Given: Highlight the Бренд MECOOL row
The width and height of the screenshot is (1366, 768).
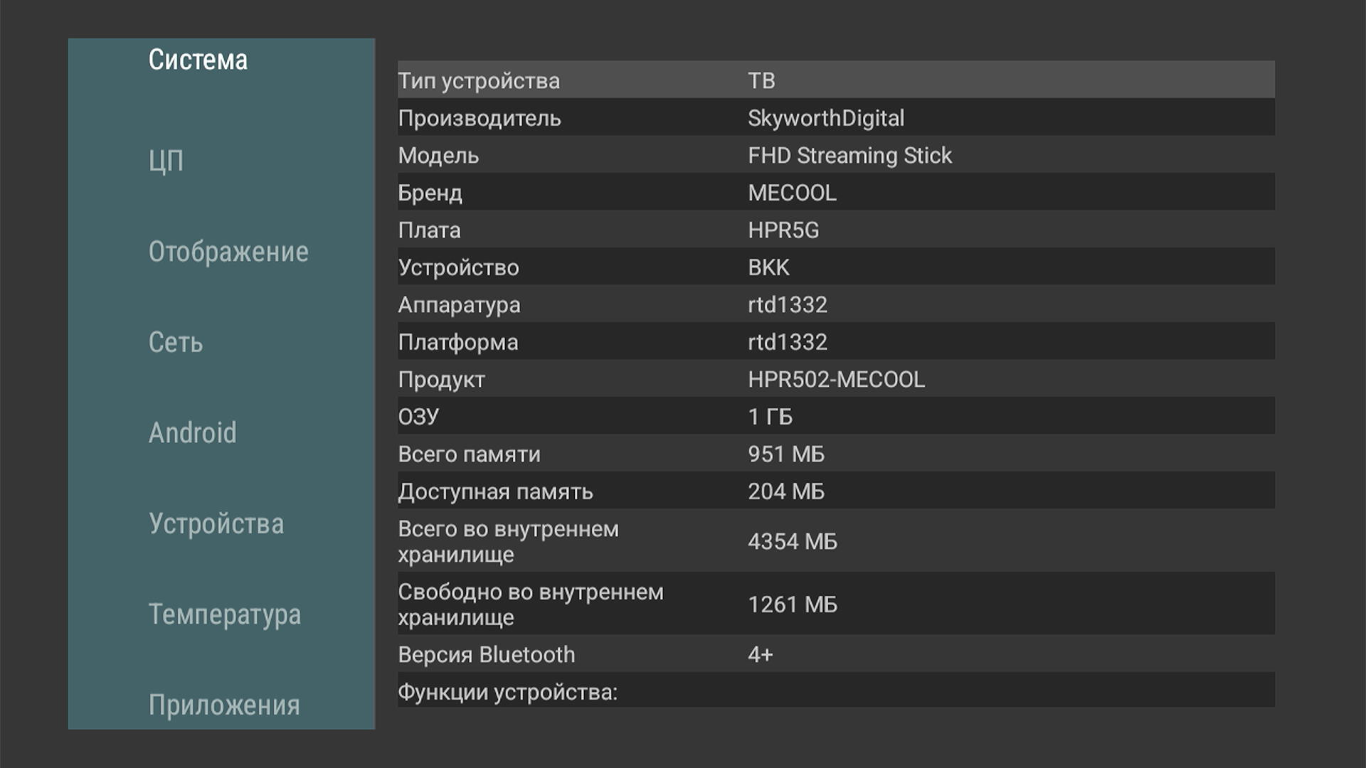Looking at the screenshot, I should point(836,192).
